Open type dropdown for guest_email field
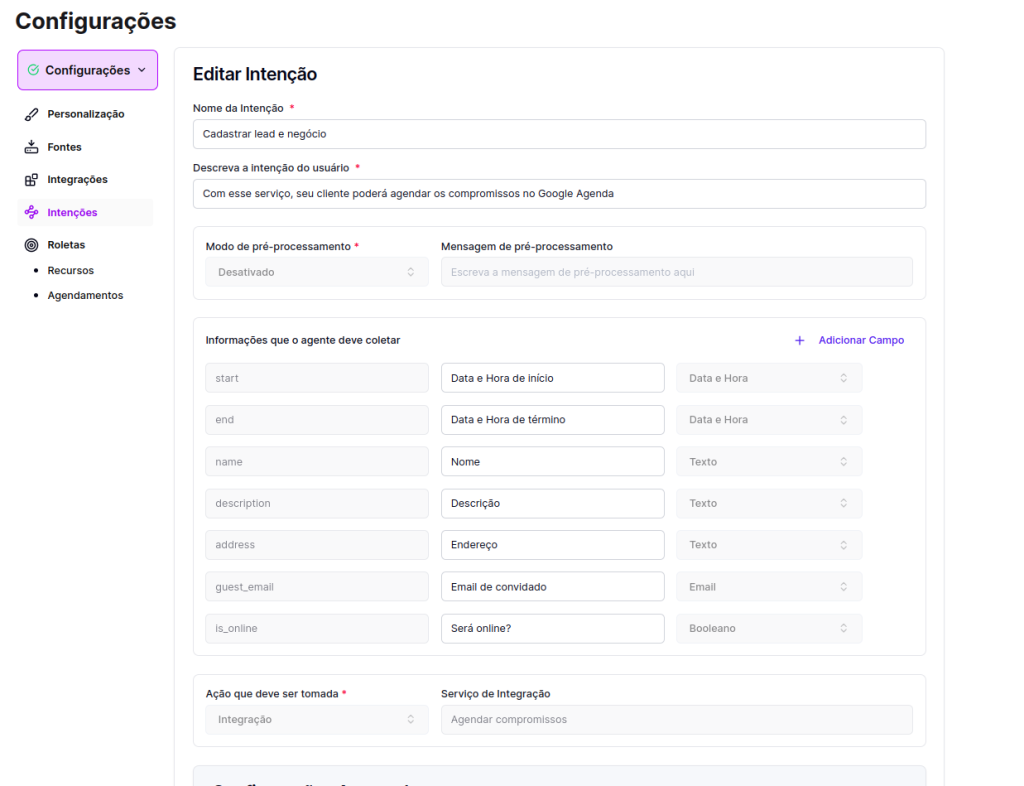1024x786 pixels. pyautogui.click(x=768, y=587)
